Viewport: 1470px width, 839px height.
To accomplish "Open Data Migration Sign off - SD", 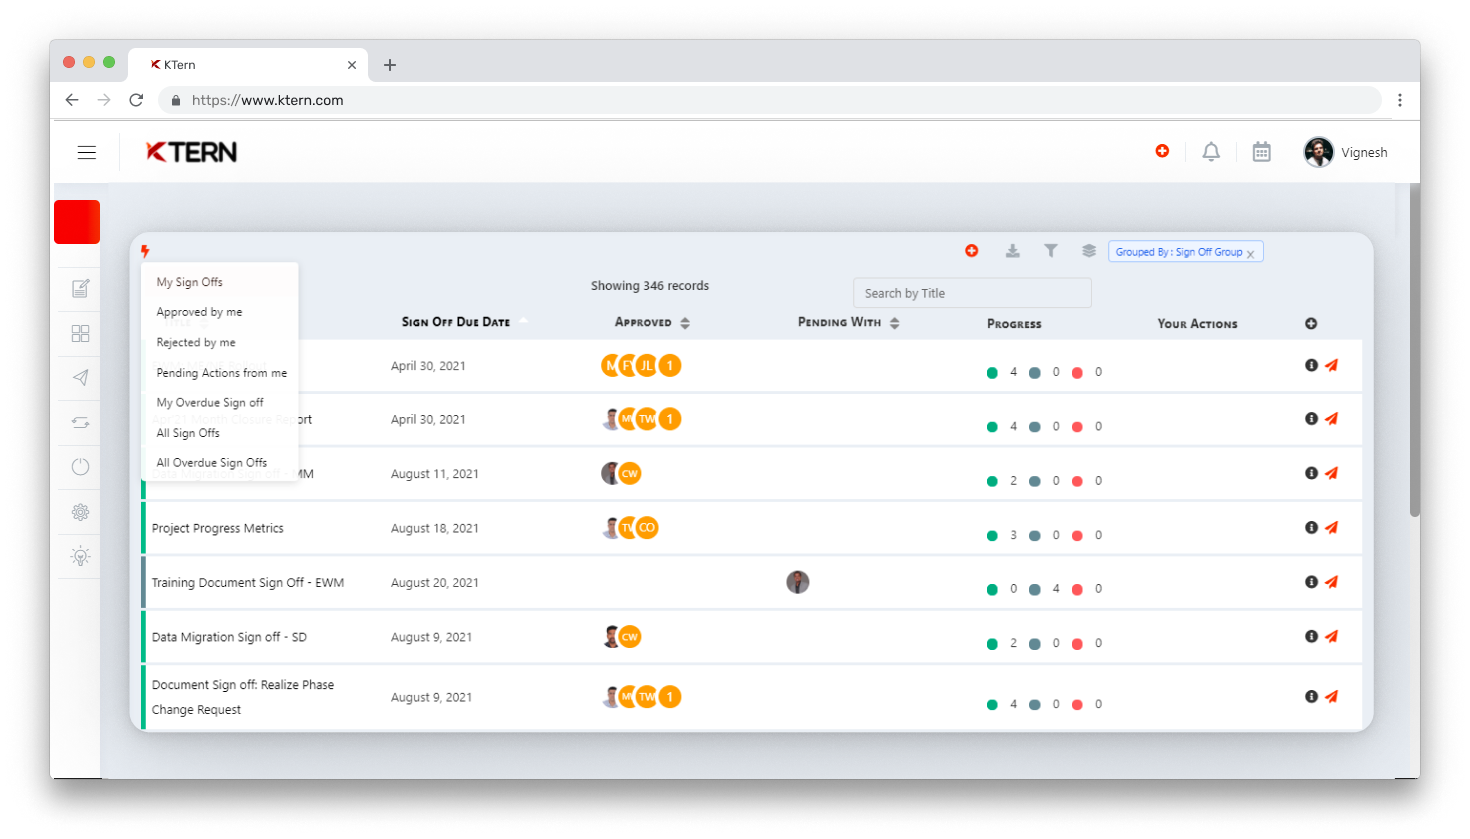I will click(229, 637).
